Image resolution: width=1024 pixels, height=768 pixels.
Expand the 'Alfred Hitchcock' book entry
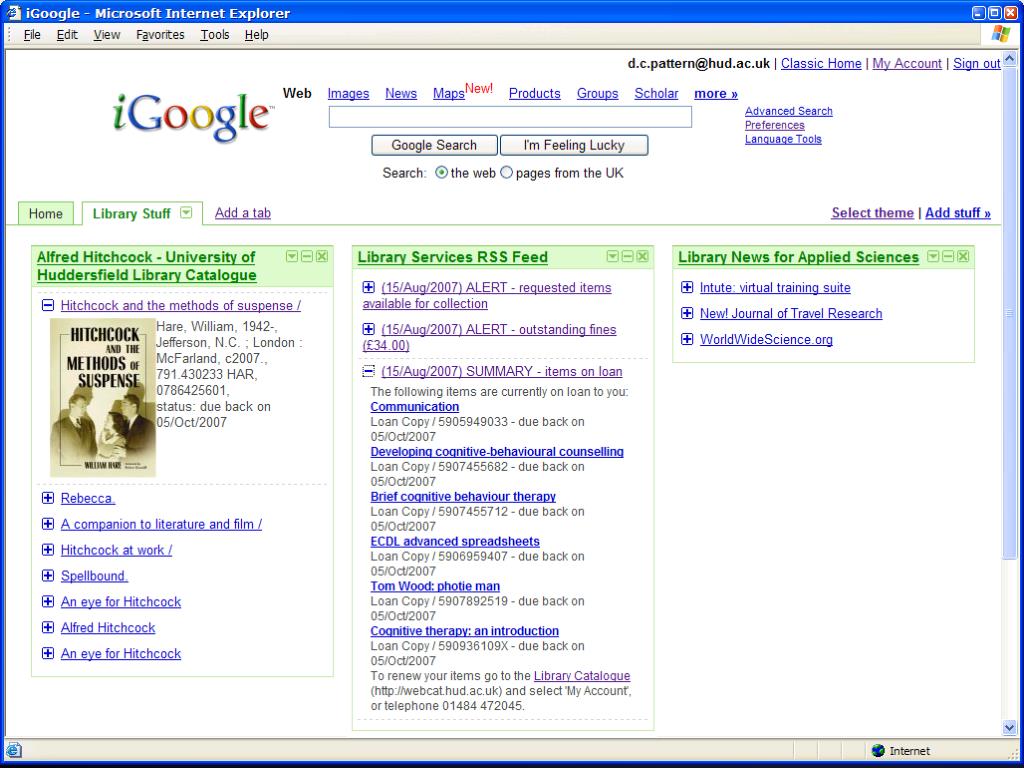pyautogui.click(x=48, y=628)
